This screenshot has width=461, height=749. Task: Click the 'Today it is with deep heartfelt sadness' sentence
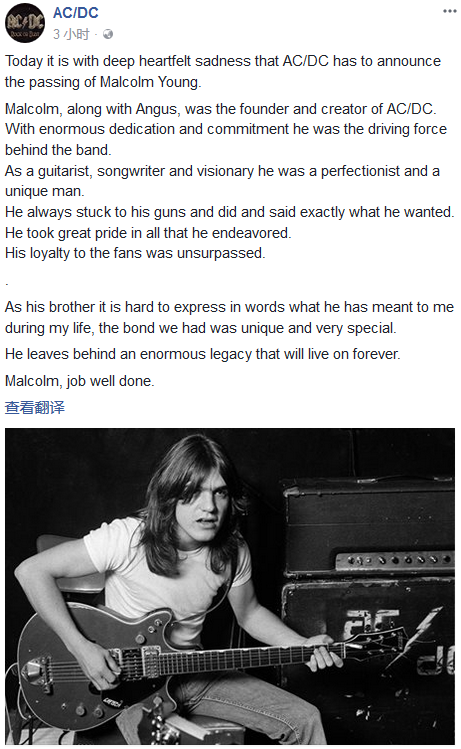tap(223, 71)
